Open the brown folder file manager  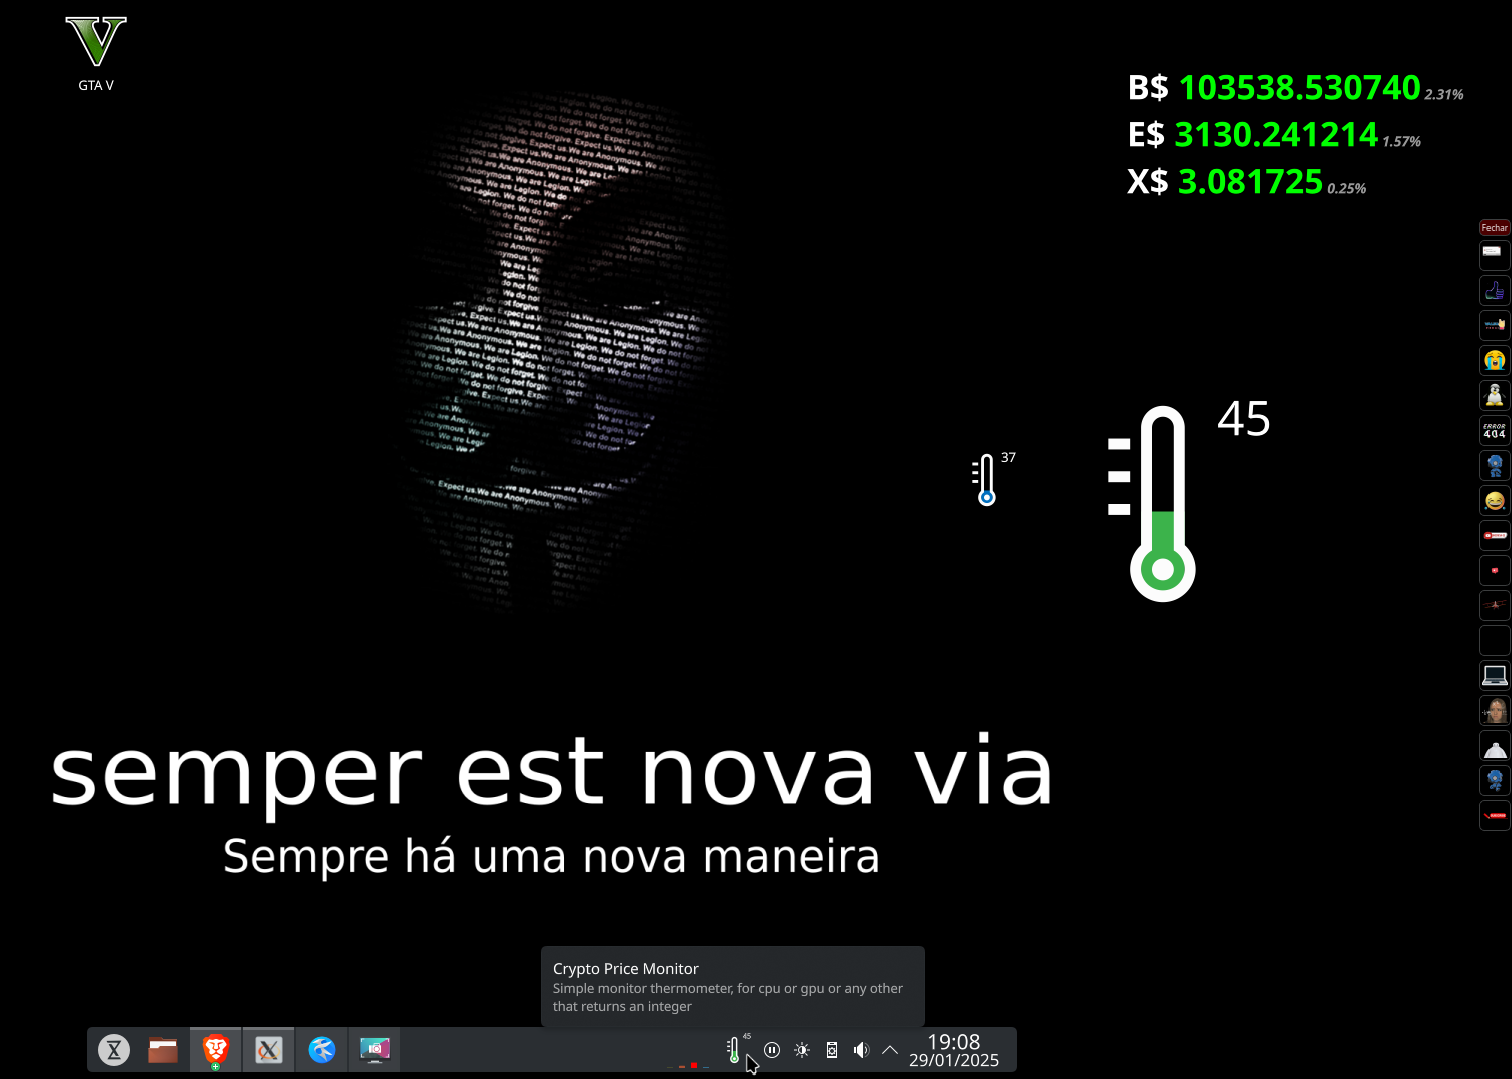tap(163, 1050)
